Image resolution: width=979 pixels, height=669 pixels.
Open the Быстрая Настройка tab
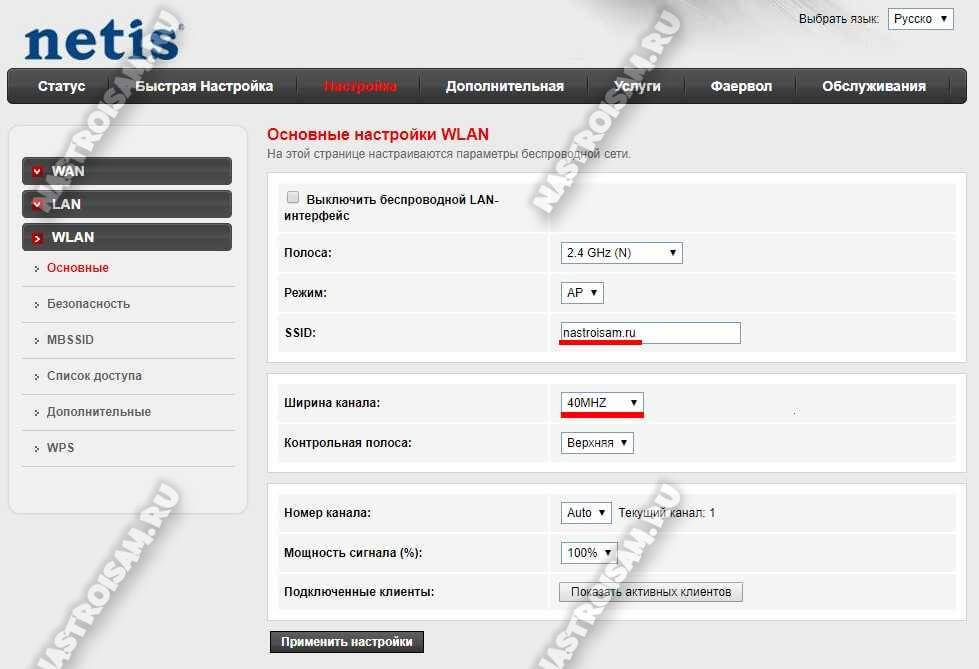pyautogui.click(x=204, y=86)
